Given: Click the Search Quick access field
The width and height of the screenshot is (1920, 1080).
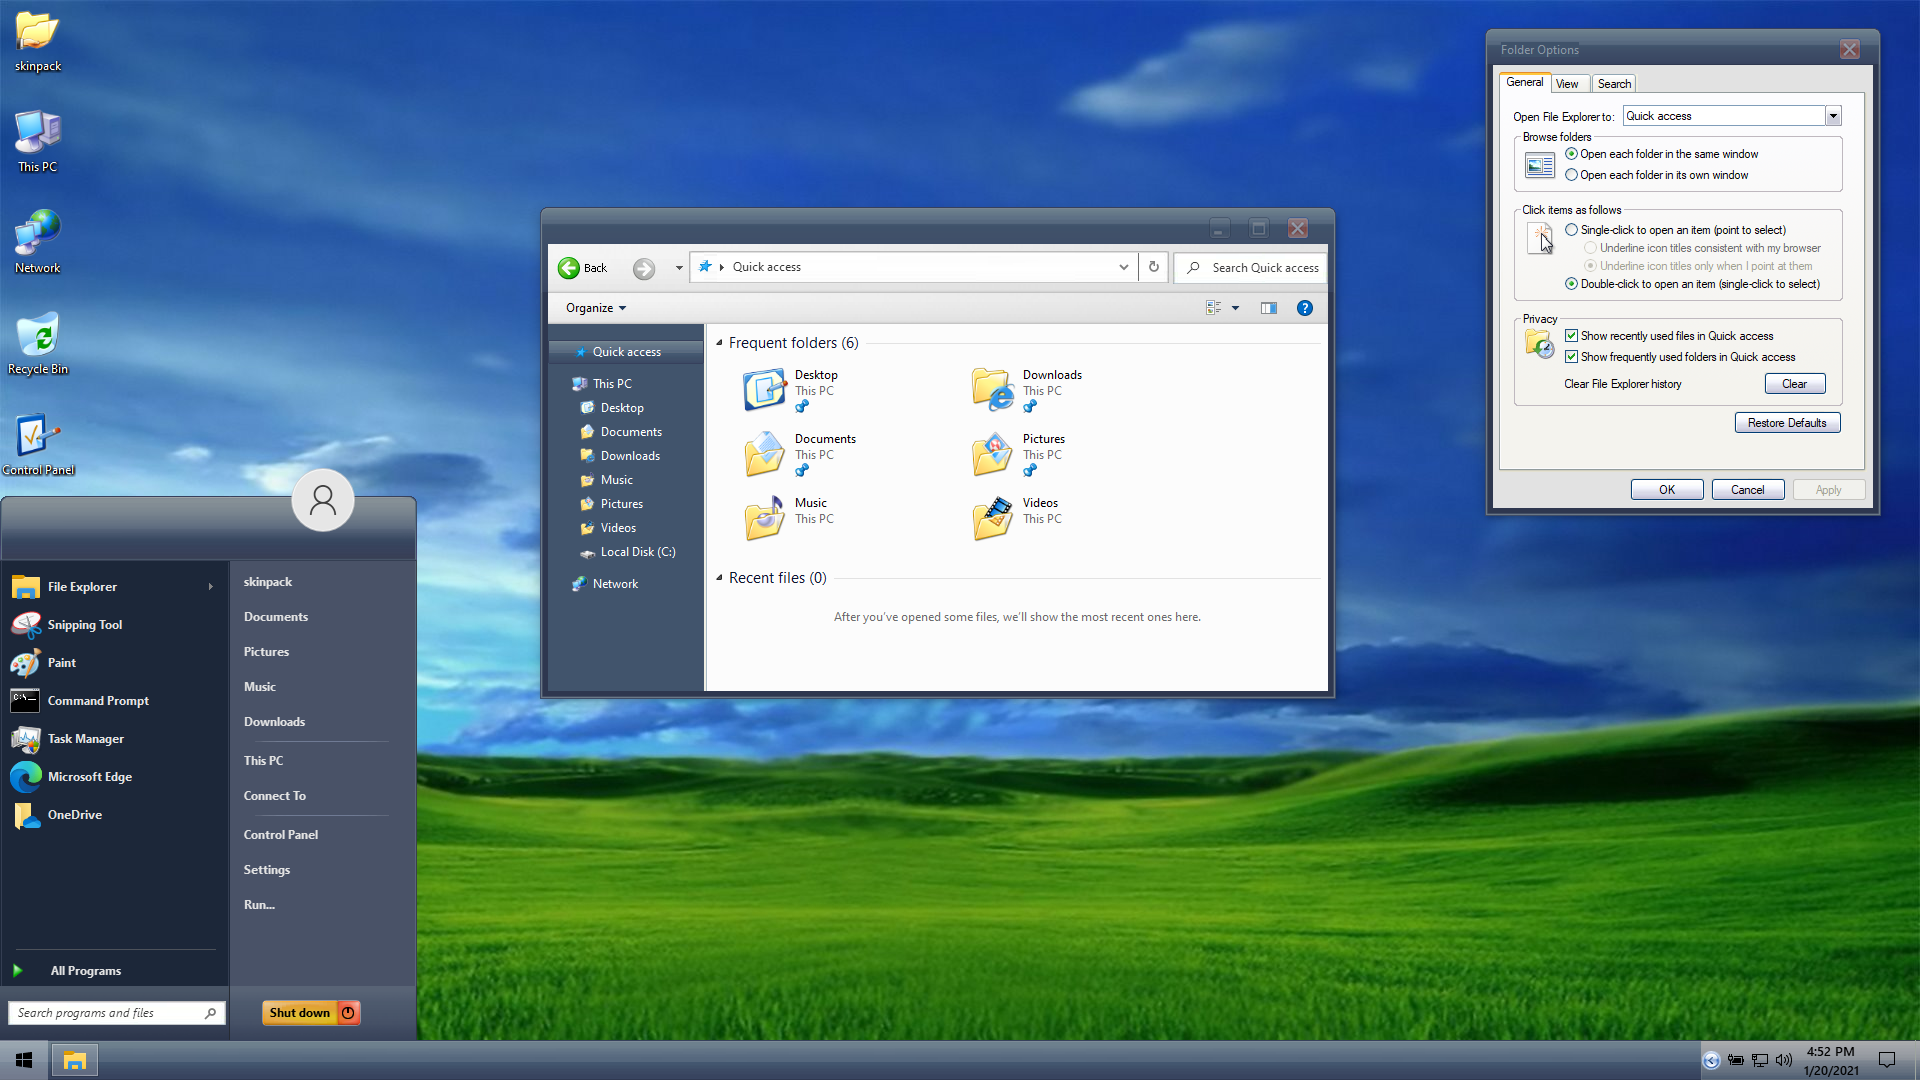Looking at the screenshot, I should click(1263, 268).
